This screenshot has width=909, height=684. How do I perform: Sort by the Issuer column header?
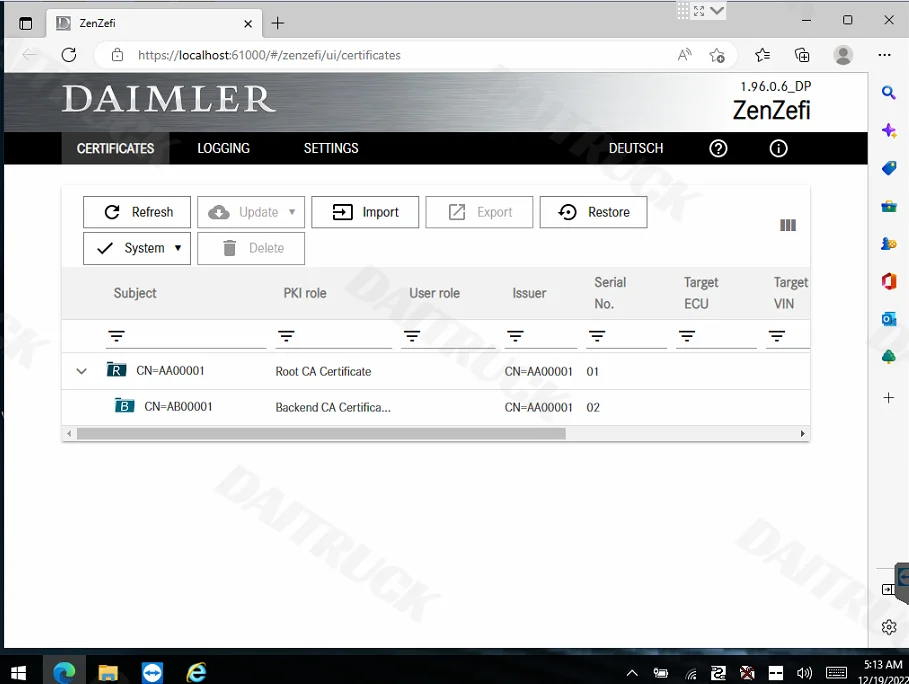pyautogui.click(x=529, y=293)
